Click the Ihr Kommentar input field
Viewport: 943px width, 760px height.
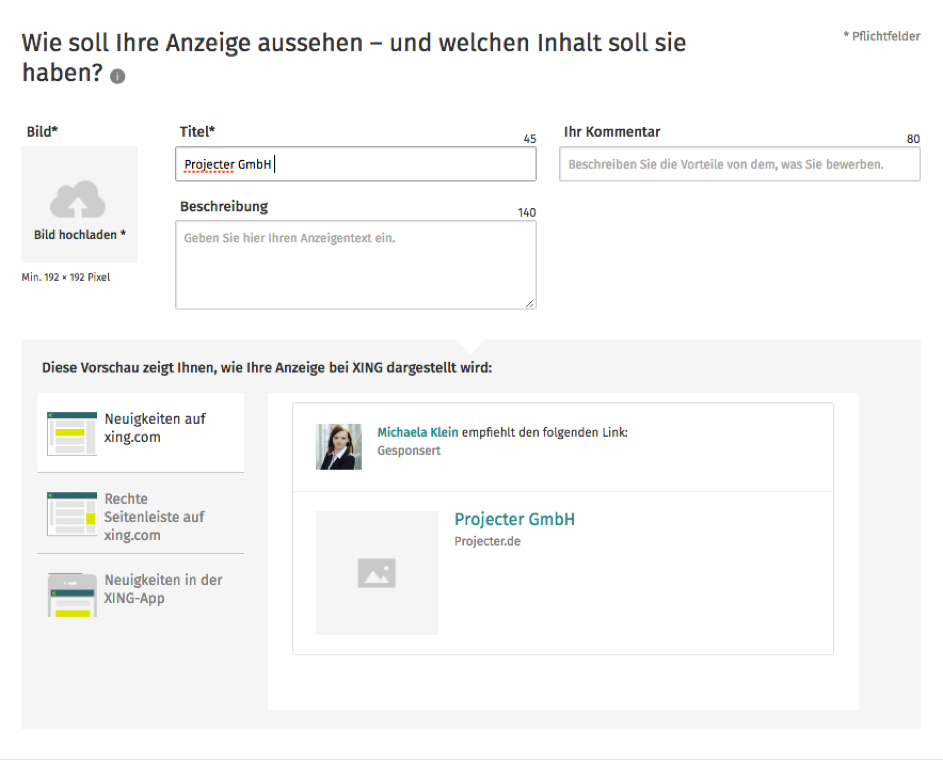pos(739,164)
